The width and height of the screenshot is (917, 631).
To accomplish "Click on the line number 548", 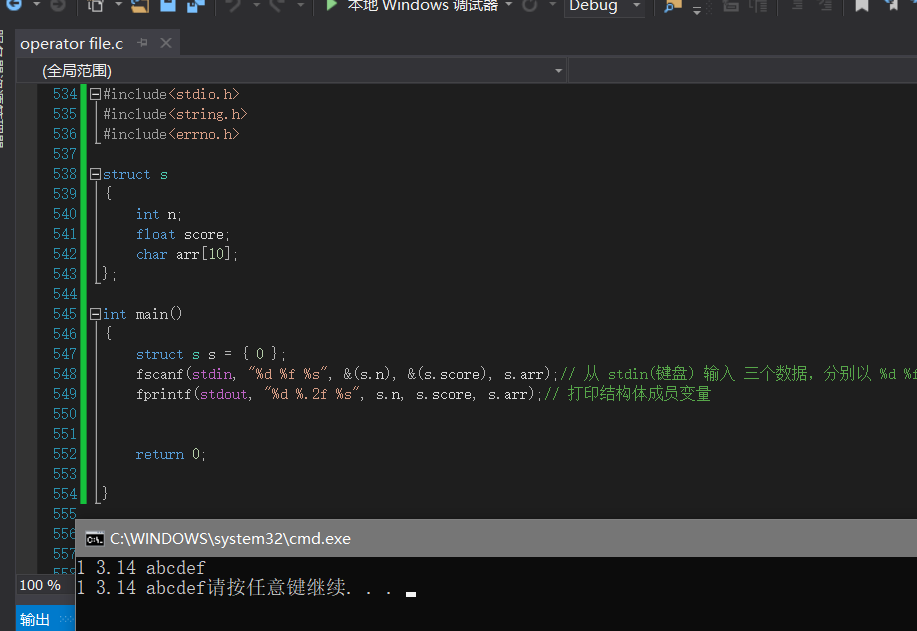I will [64, 374].
